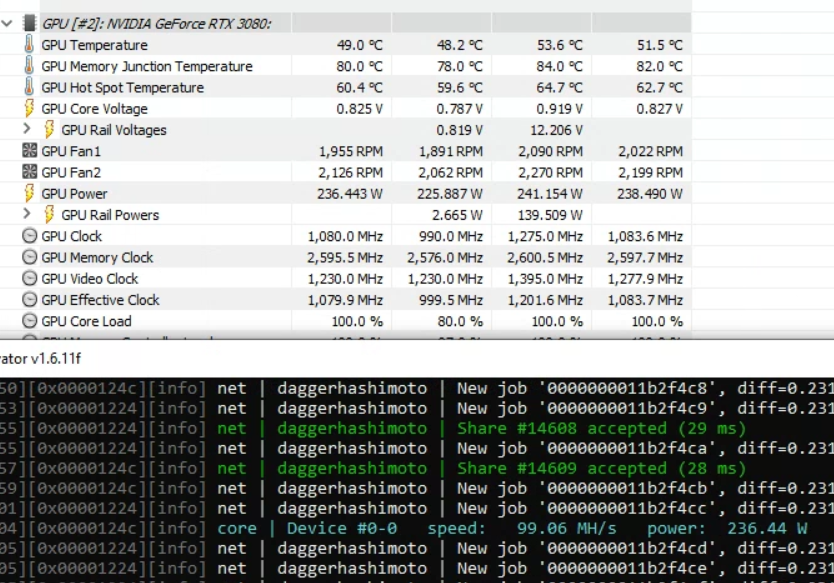Click the thermometer icon for GPU Memory Junction Temperature
This screenshot has height=583, width=834.
click(x=29, y=66)
